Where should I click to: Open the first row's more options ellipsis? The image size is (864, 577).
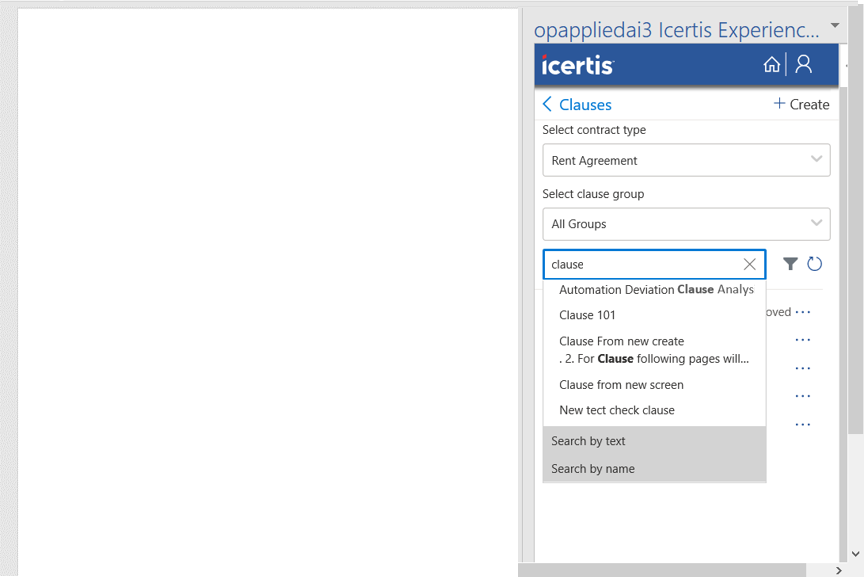pos(803,313)
